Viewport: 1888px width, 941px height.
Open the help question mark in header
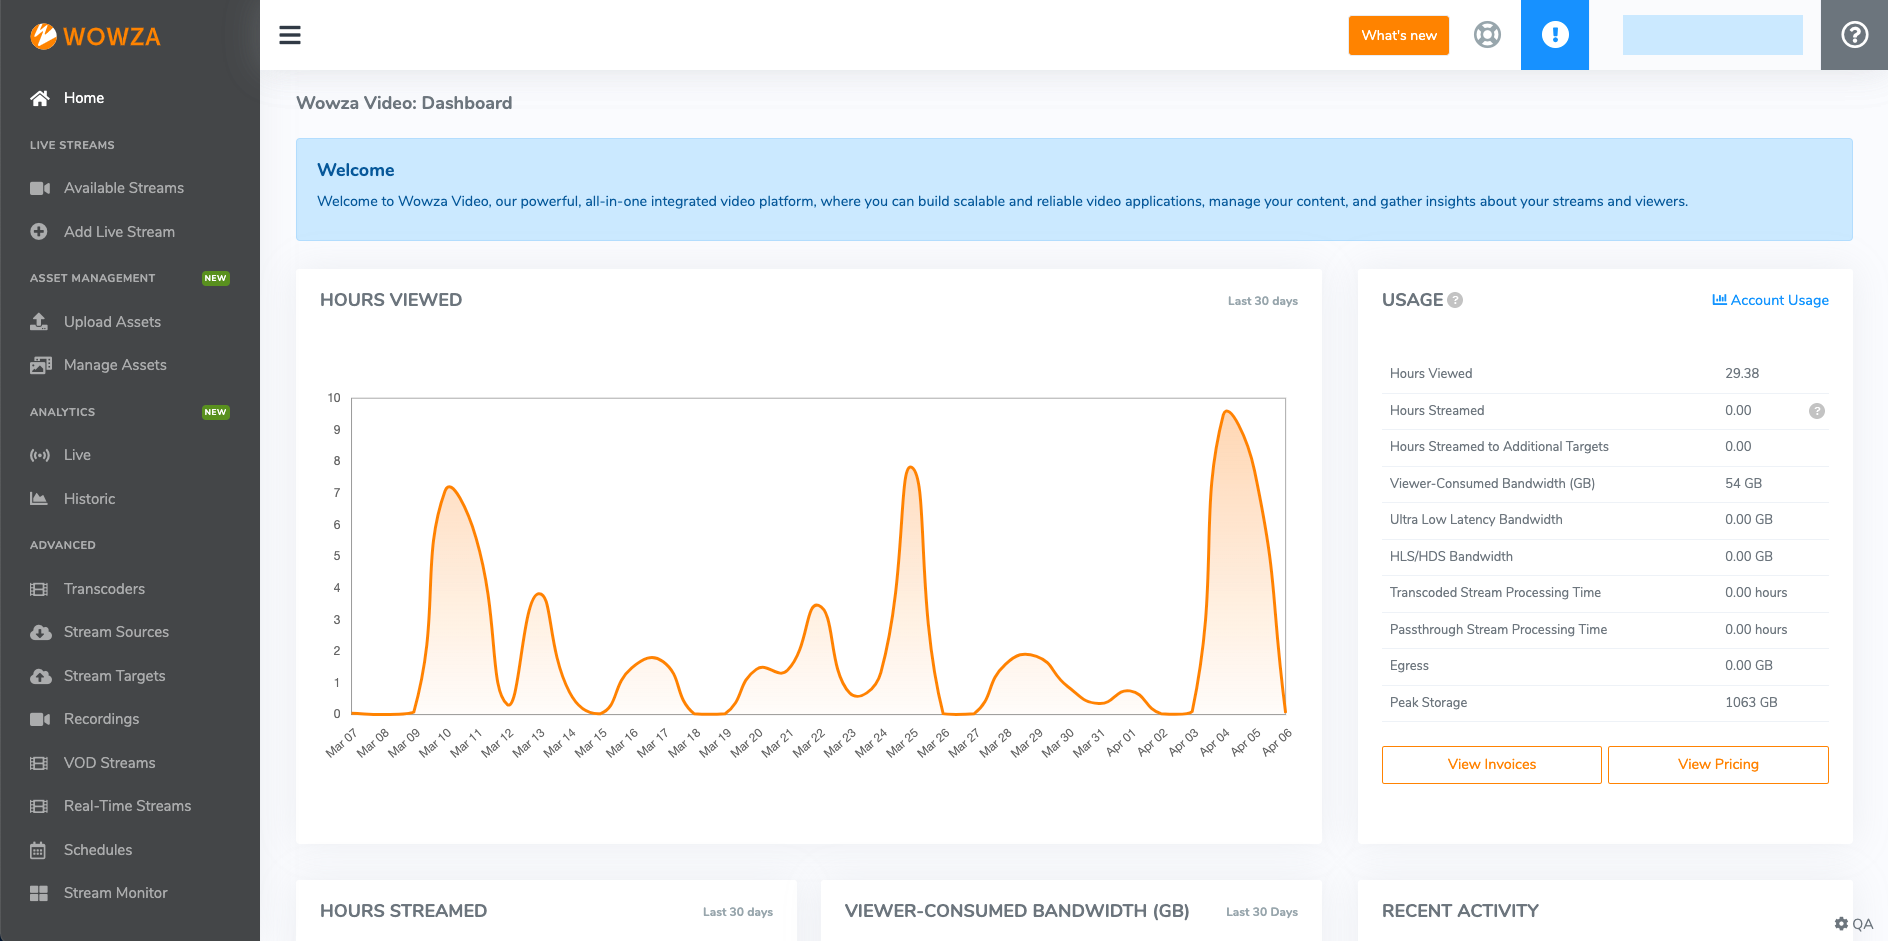[1855, 35]
